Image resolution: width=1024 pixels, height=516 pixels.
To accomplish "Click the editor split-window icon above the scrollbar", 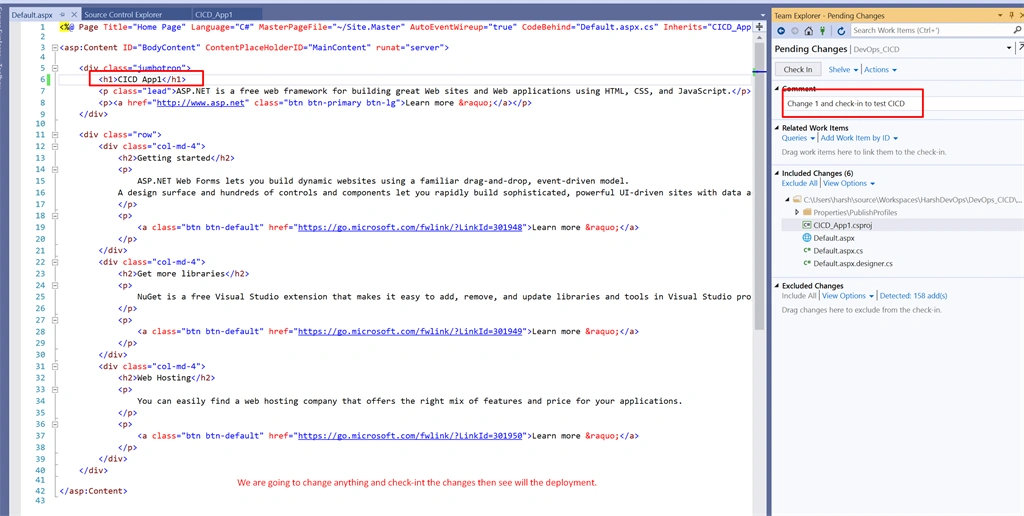I will pos(759,27).
